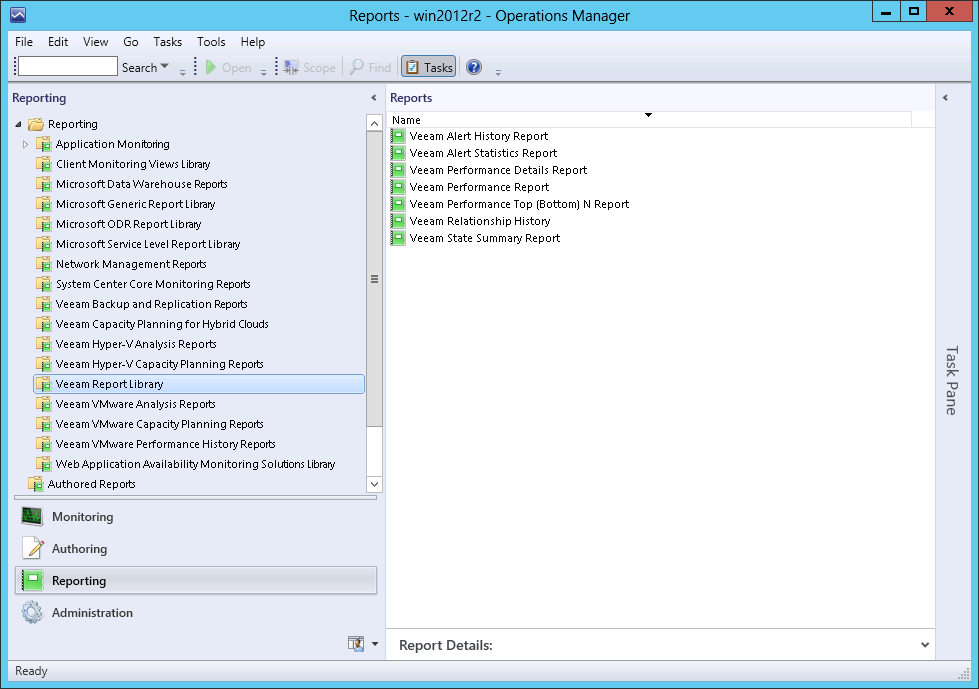
Task: Click the Find magnifier toolbar button
Action: [x=371, y=67]
